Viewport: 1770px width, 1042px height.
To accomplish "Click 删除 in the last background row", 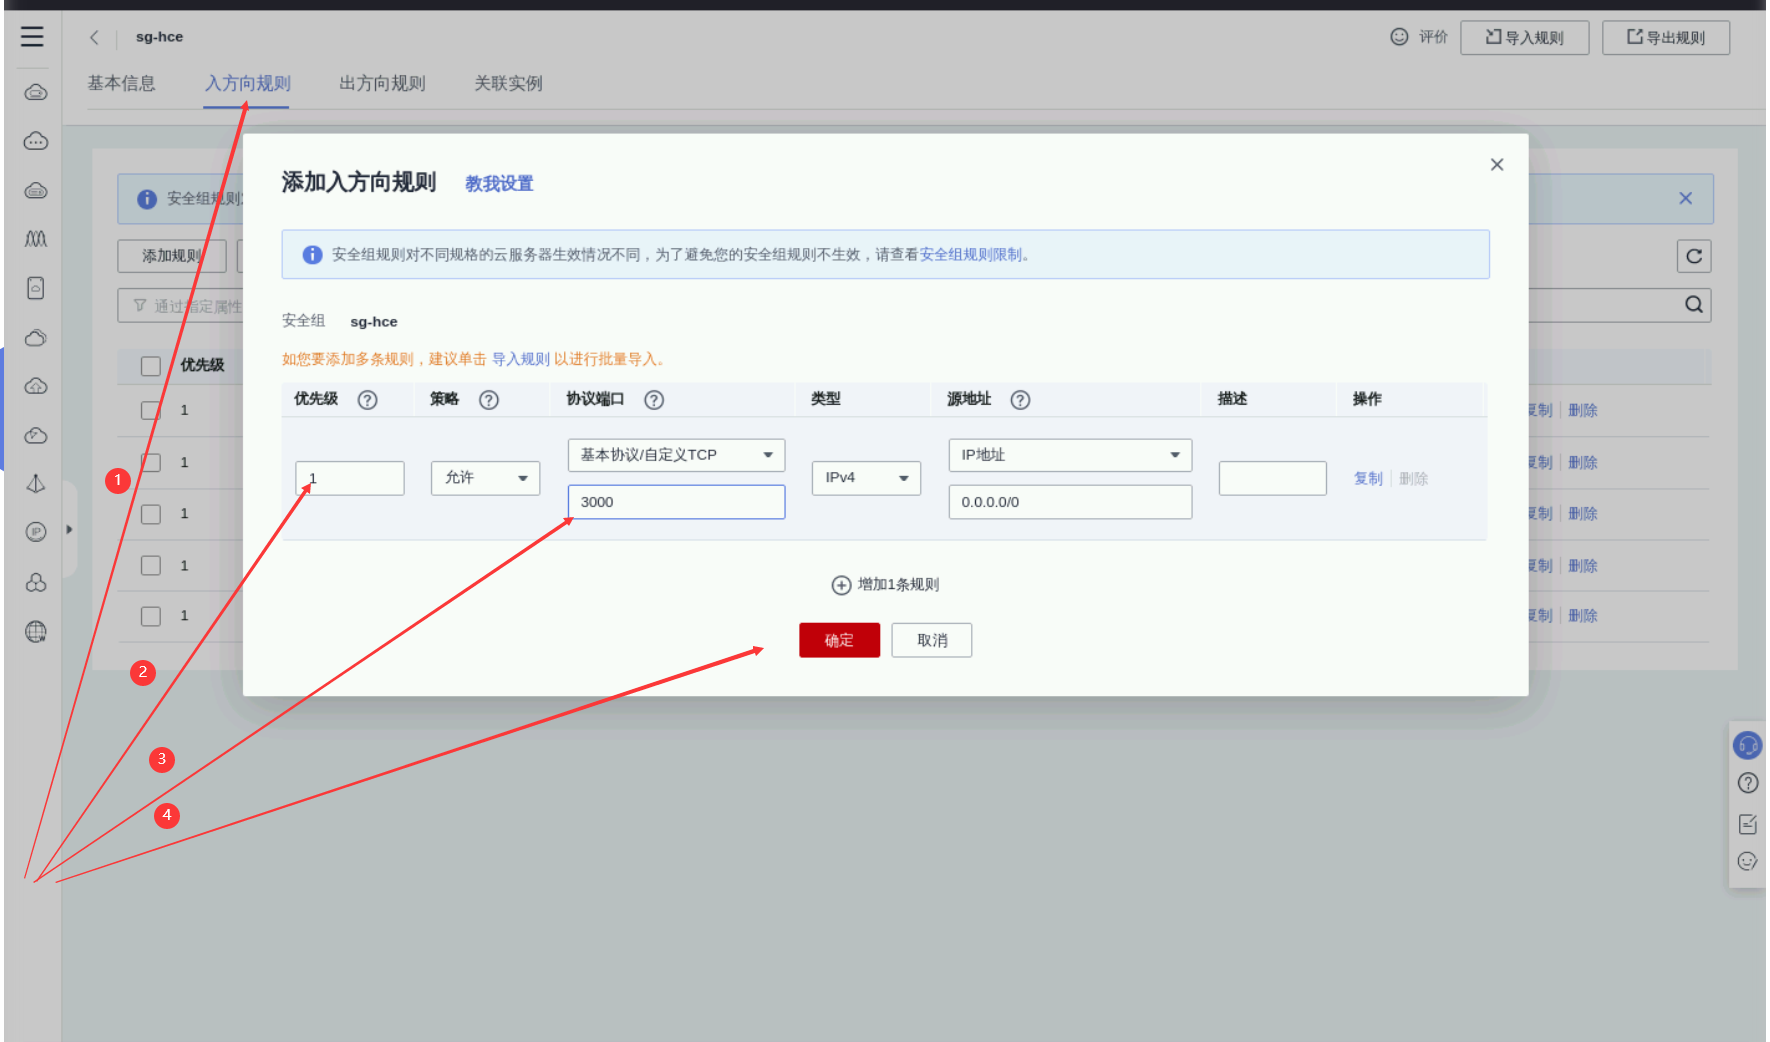I will tap(1583, 616).
